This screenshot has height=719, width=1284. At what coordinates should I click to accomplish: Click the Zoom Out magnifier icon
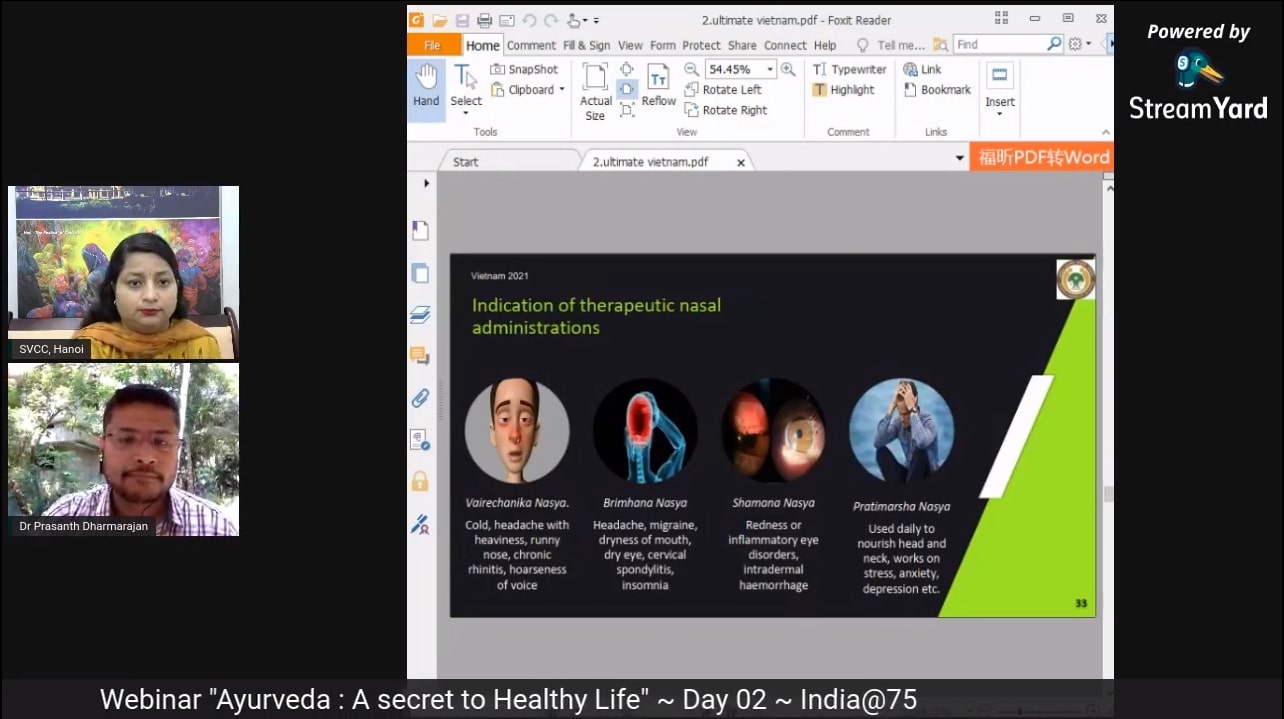click(x=691, y=69)
